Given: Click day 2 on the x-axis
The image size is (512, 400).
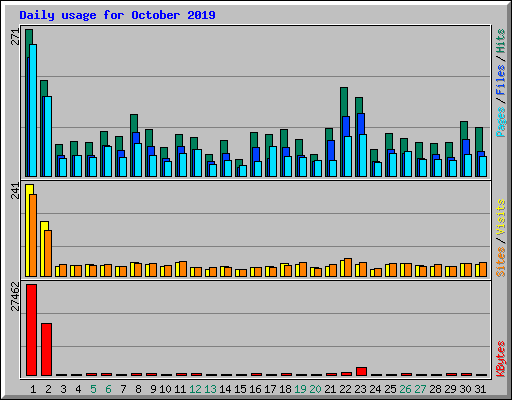Looking at the screenshot, I should (48, 389).
